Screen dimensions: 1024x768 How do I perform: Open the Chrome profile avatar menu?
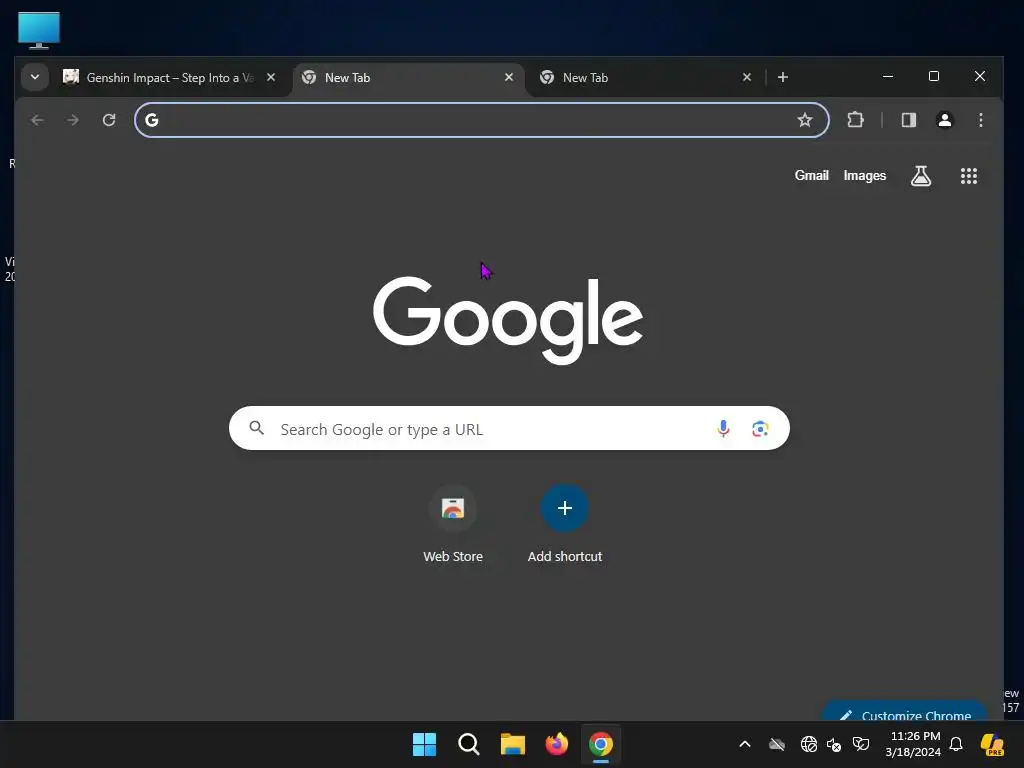tap(944, 120)
